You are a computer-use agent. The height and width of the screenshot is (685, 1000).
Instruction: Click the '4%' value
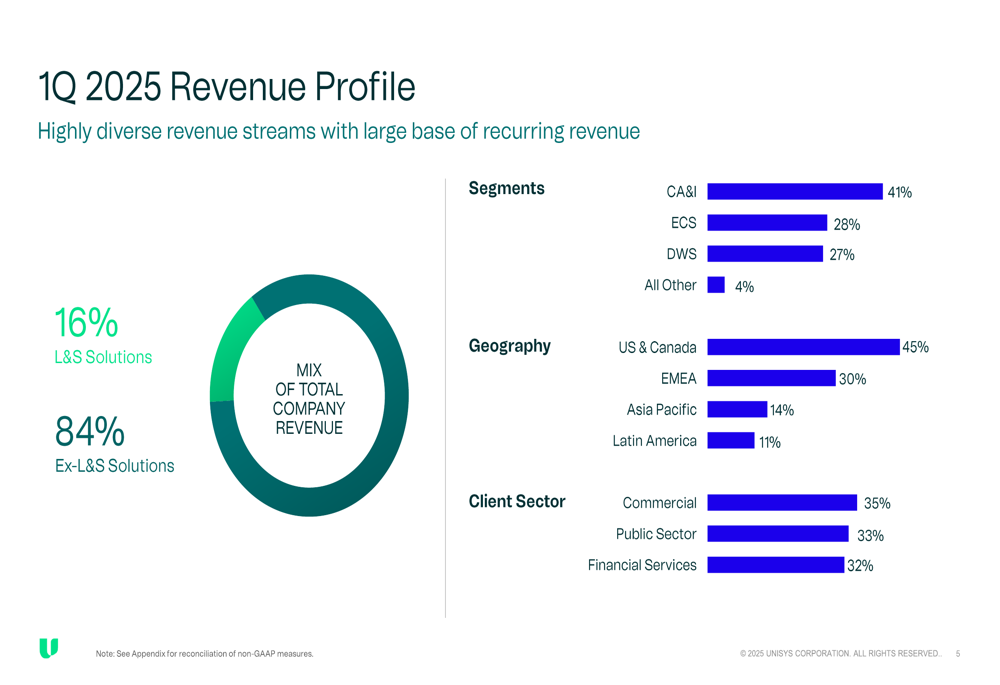[x=744, y=287]
